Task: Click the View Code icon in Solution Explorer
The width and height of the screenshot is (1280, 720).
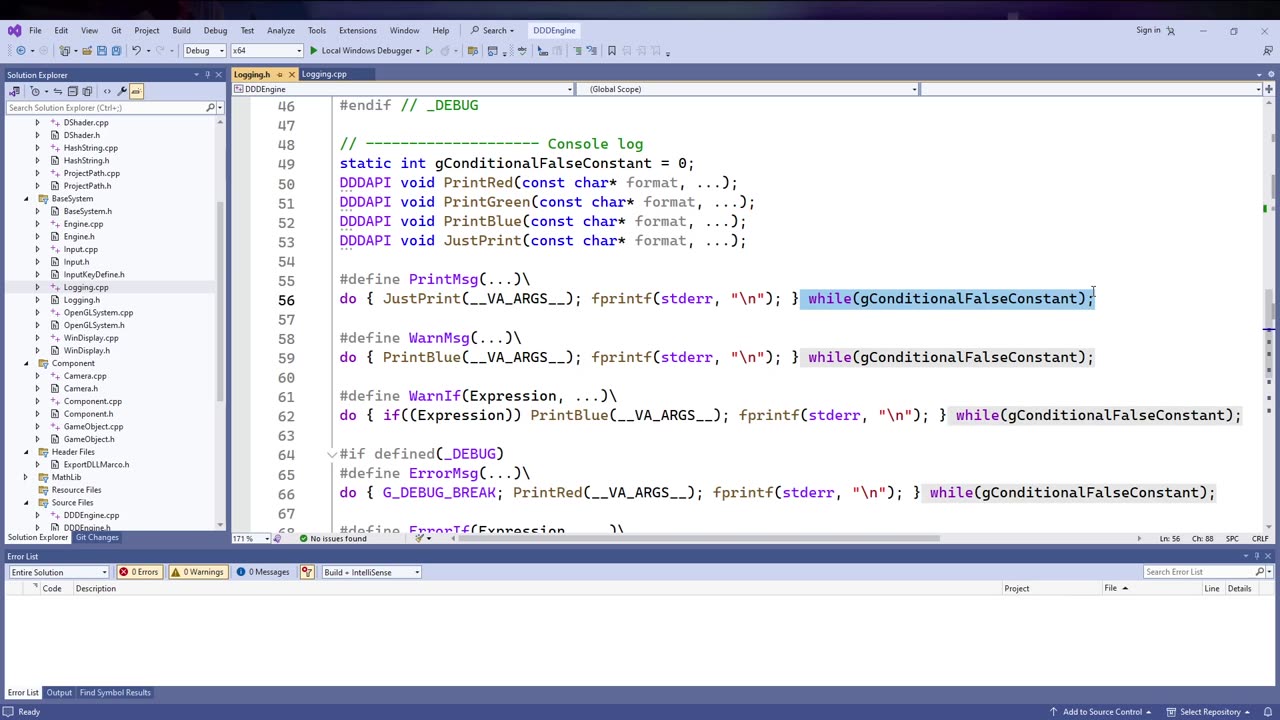Action: 107,91
